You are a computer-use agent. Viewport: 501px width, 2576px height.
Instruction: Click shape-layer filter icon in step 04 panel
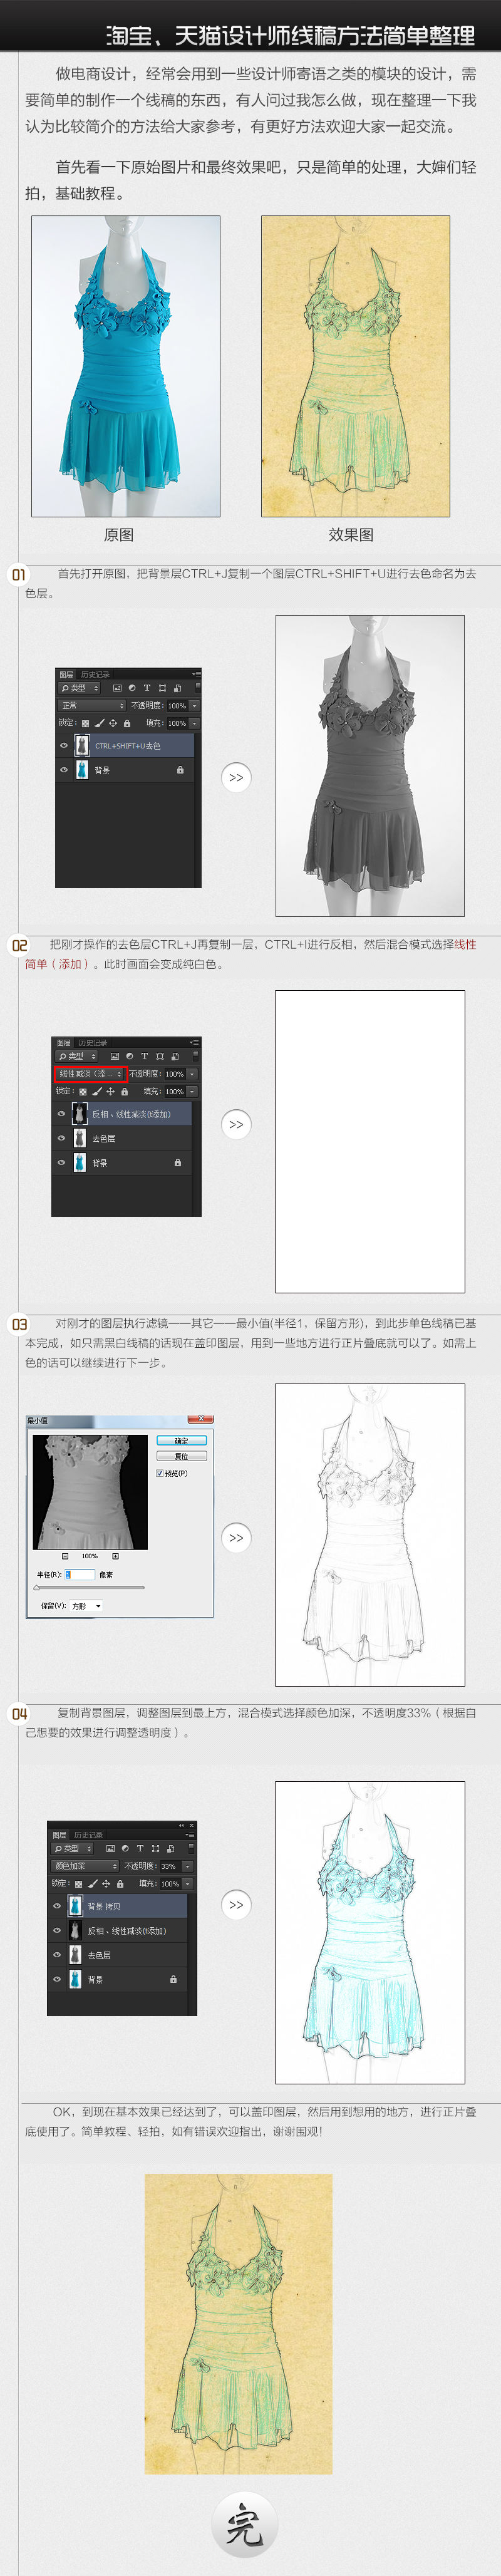coord(155,1849)
